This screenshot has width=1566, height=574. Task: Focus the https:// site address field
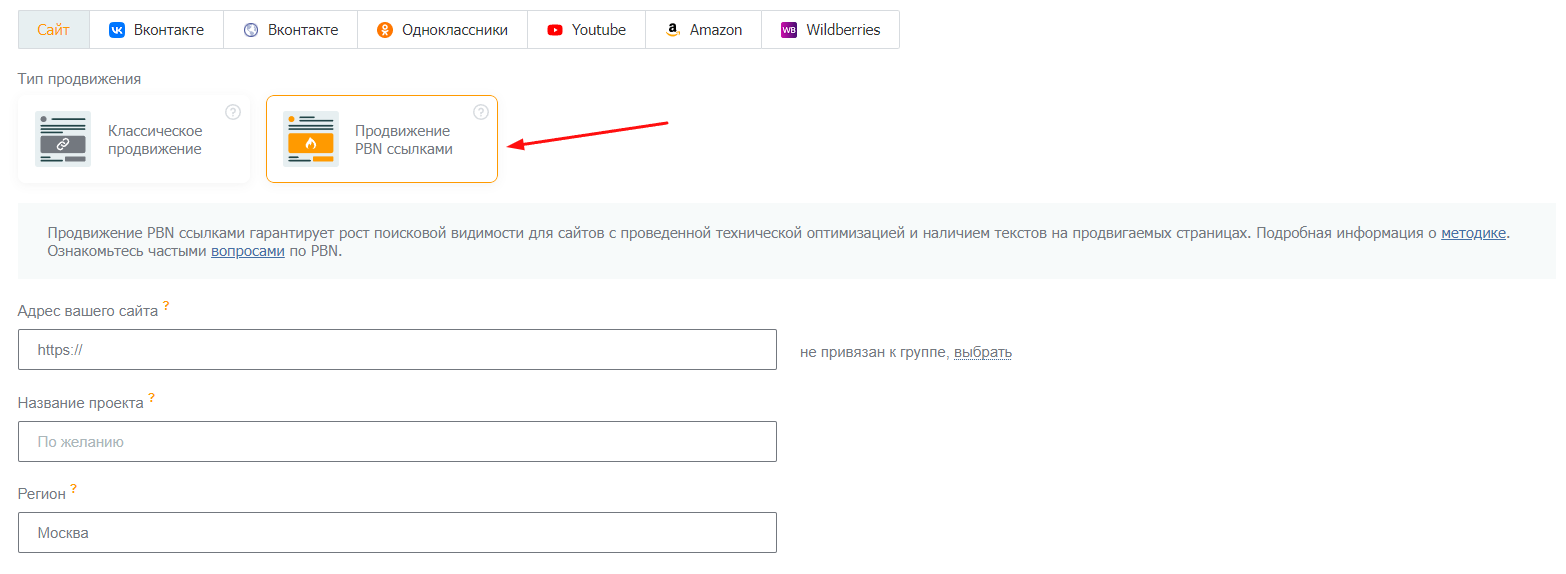397,350
